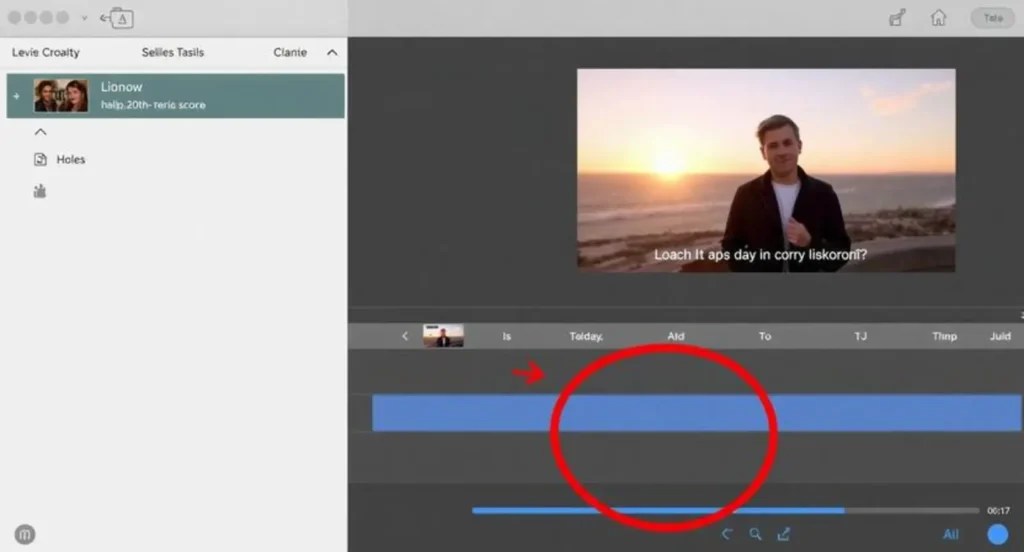This screenshot has height=552, width=1024.
Task: Select the clip thumbnail in timeline header
Action: (x=443, y=336)
